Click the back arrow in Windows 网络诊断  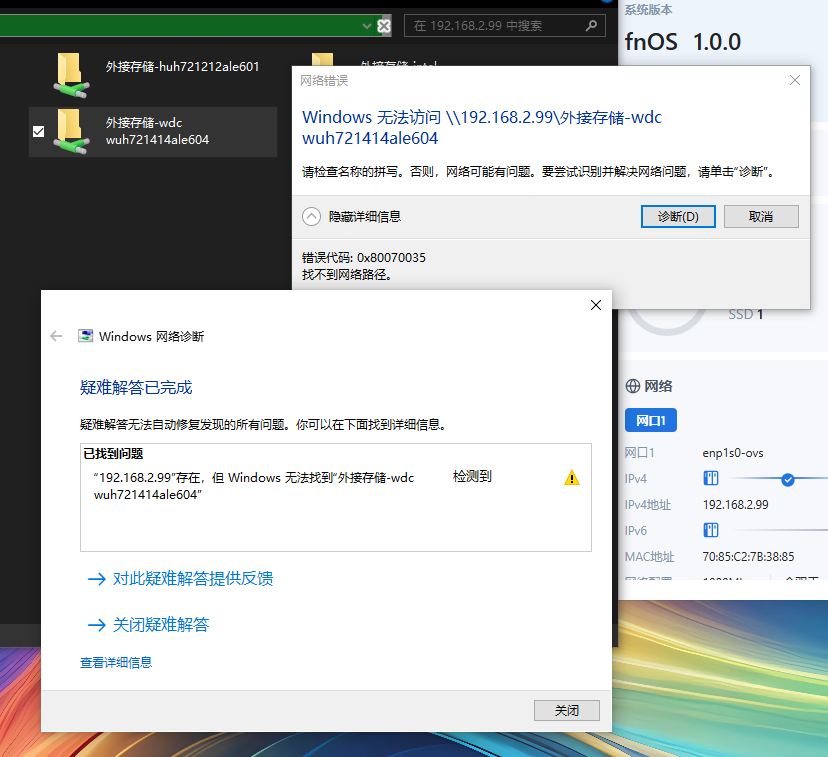[56, 336]
